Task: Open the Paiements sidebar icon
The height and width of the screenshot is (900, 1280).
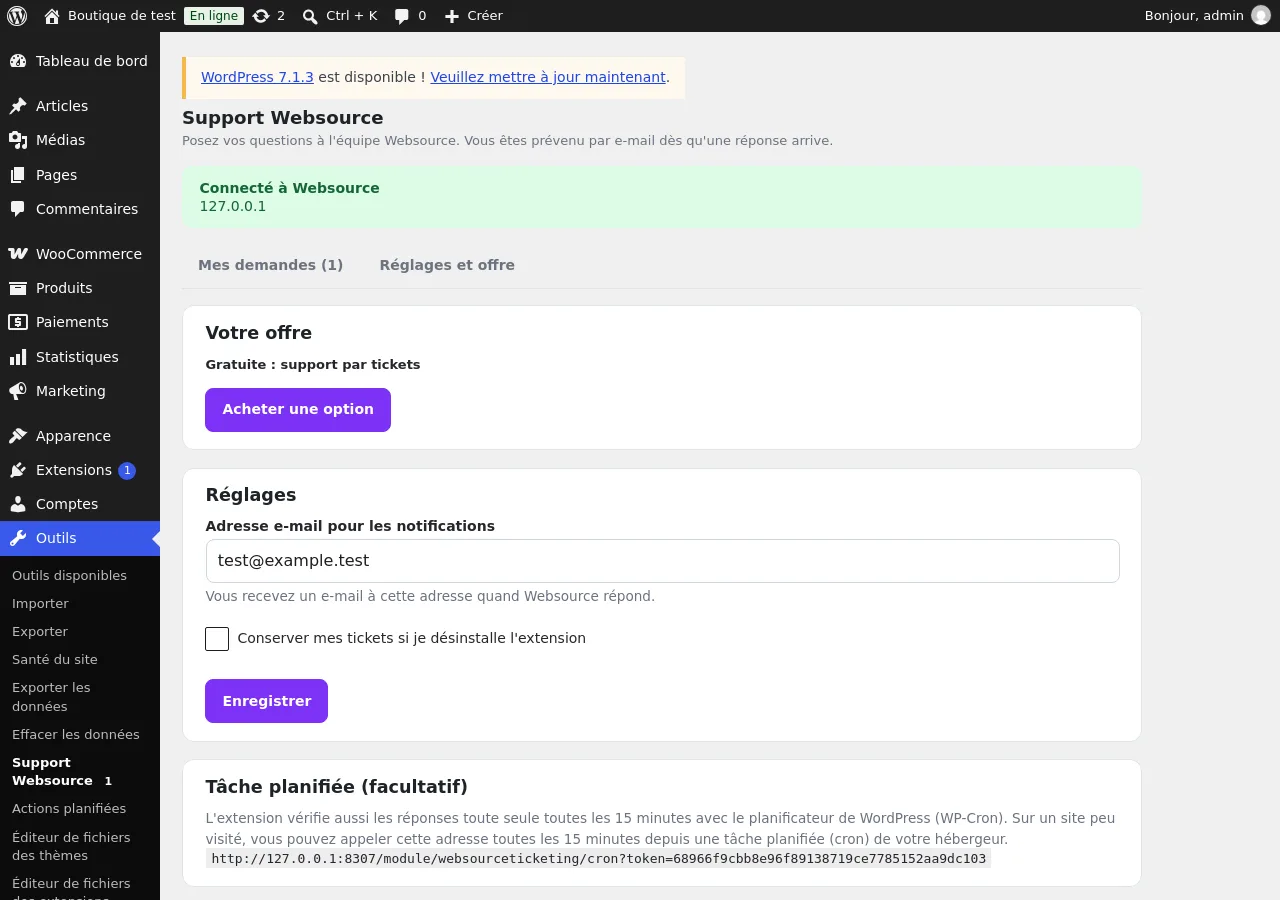Action: point(18,322)
